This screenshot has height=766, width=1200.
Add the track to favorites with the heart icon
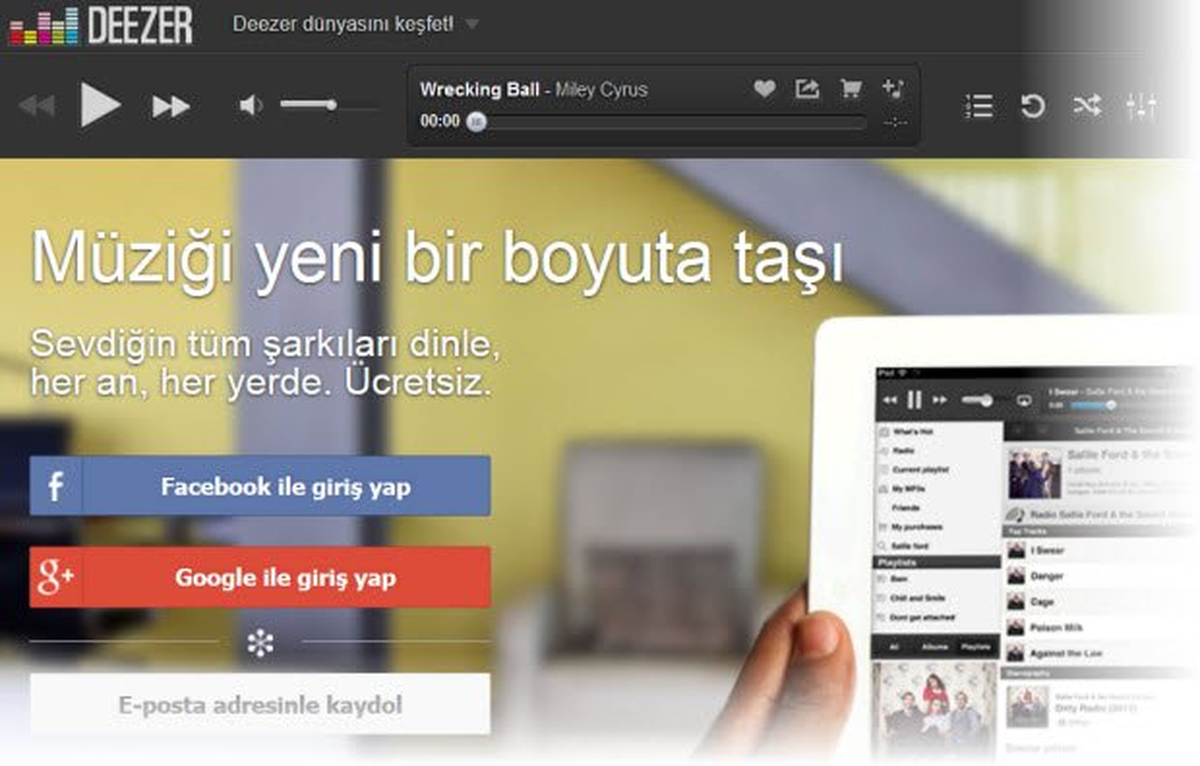764,88
